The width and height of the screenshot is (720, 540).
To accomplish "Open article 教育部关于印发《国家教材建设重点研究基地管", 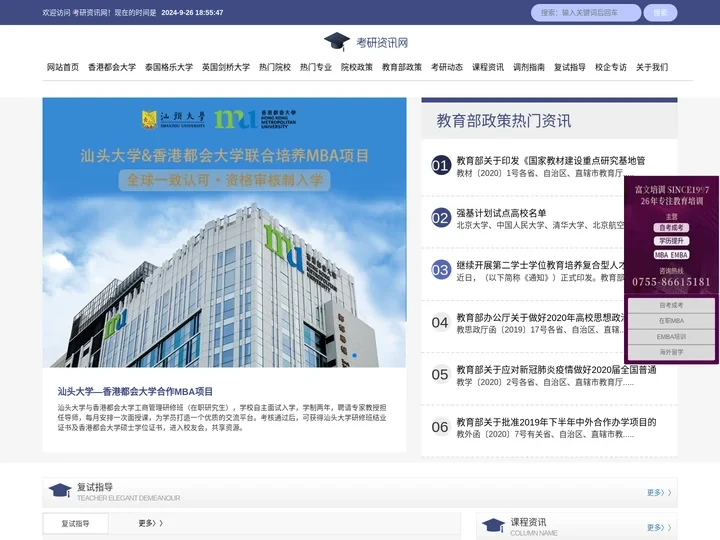I will coord(551,161).
